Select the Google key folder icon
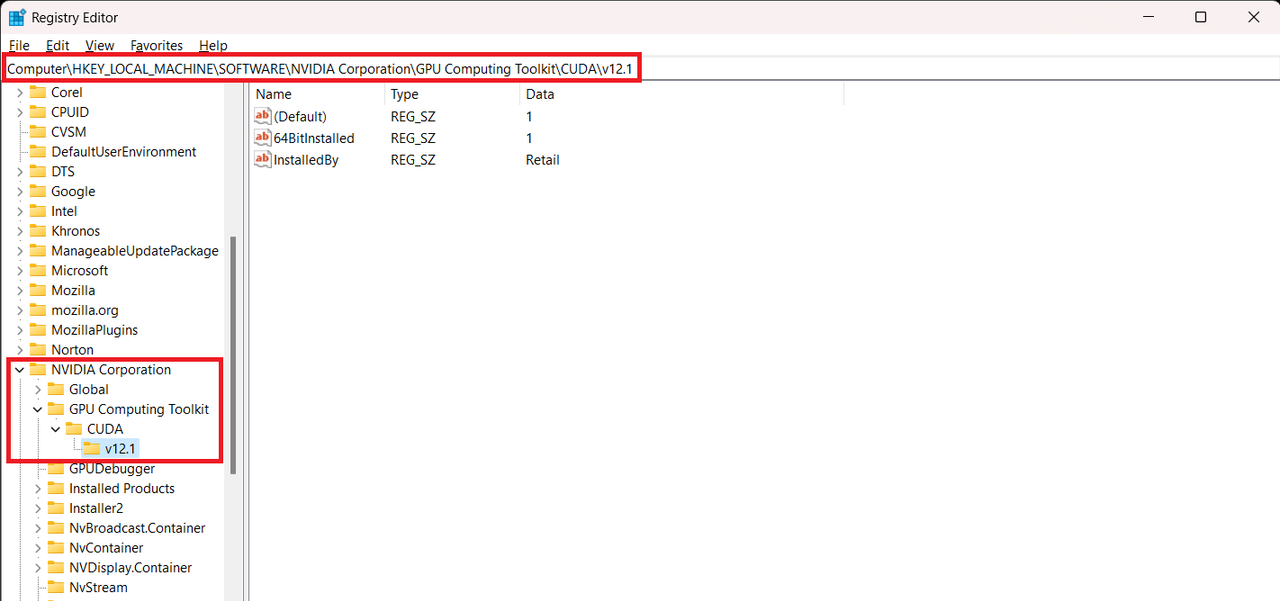1280x601 pixels. coord(38,191)
